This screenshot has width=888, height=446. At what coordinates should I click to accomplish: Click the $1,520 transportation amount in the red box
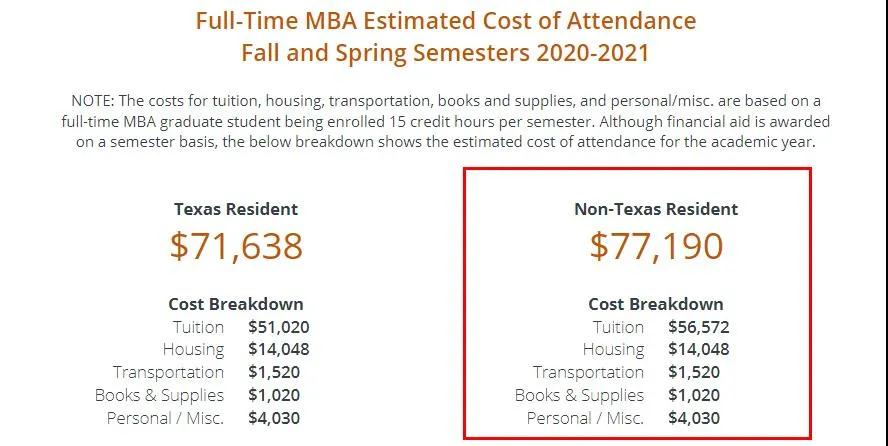pos(694,372)
